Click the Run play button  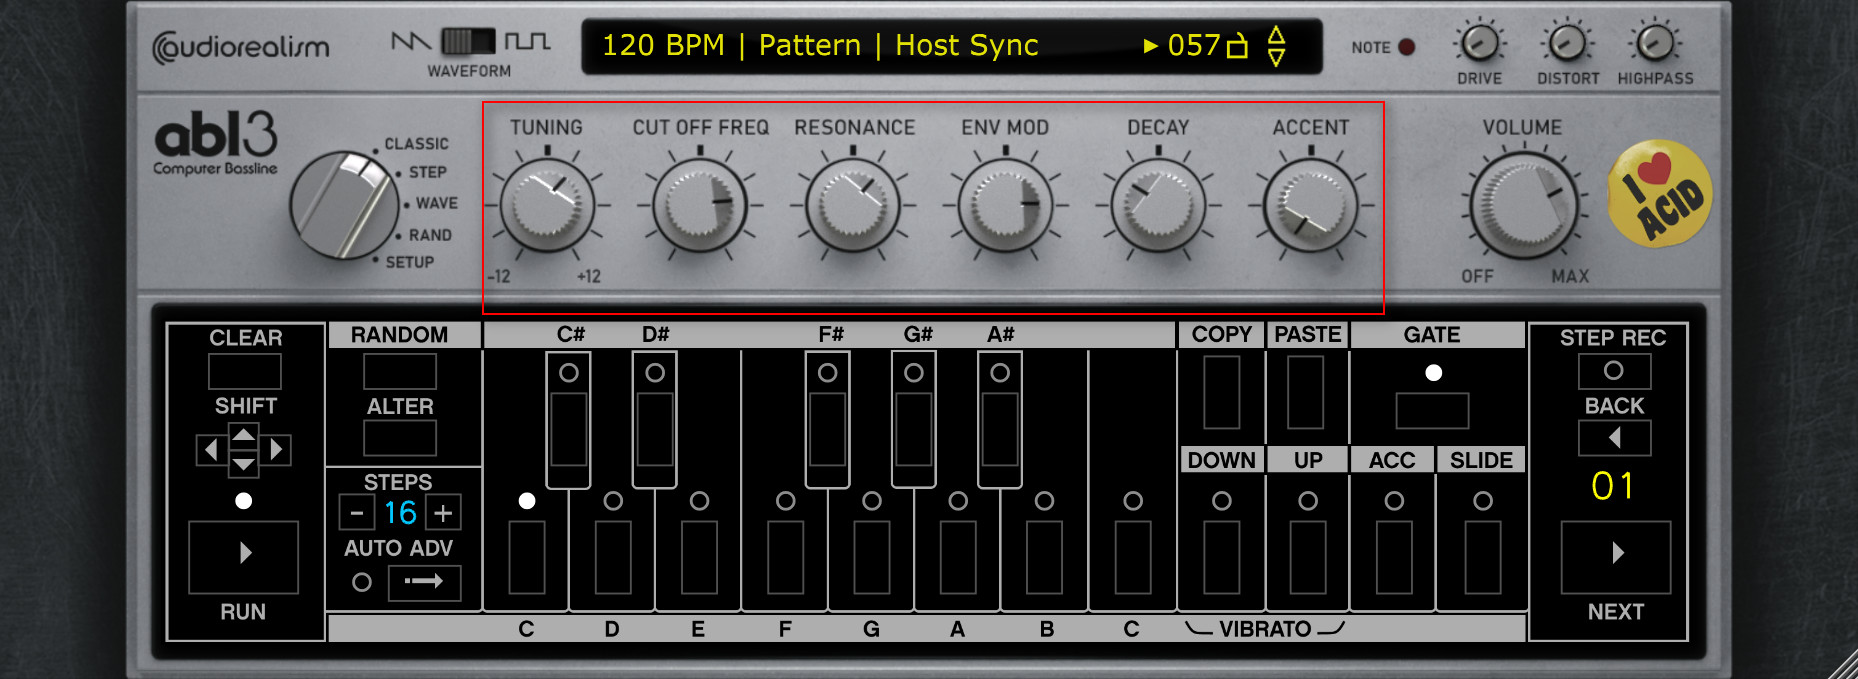244,557
